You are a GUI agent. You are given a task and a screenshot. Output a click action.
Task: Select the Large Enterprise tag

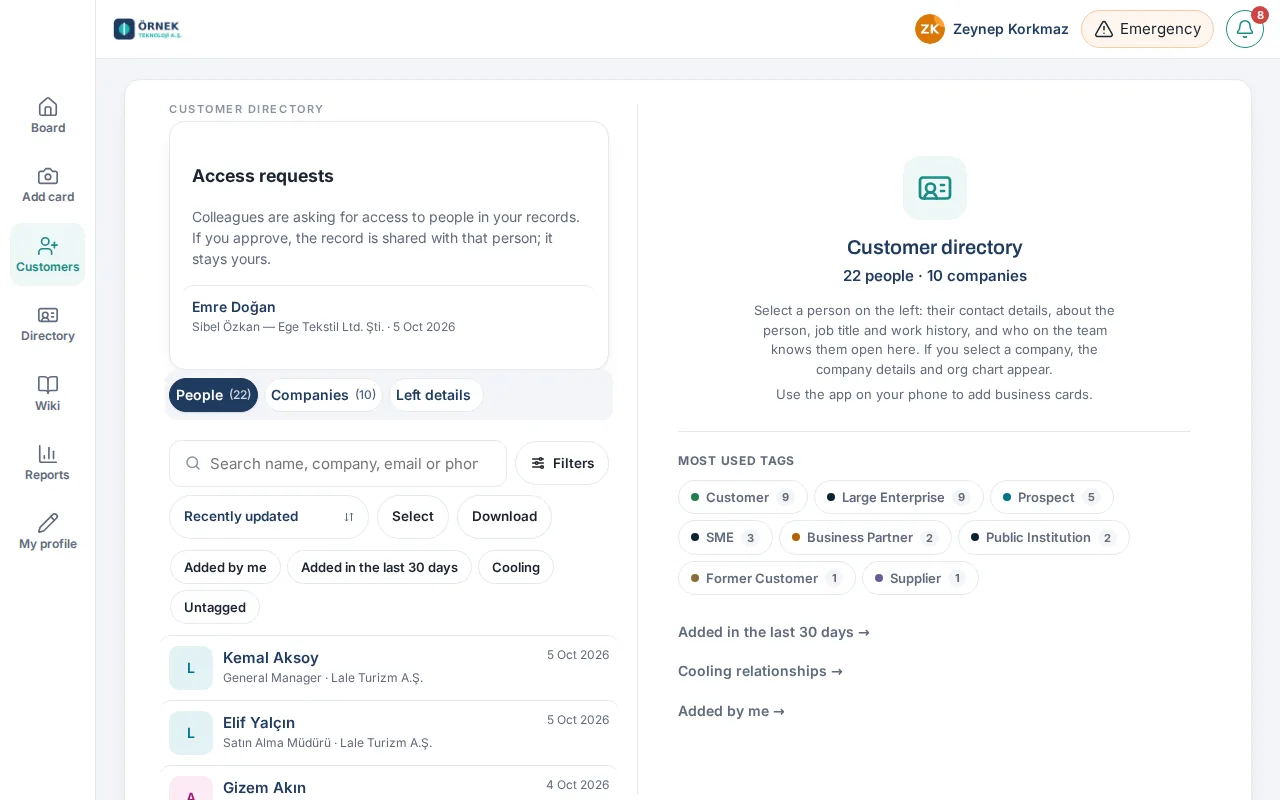pyautogui.click(x=899, y=497)
